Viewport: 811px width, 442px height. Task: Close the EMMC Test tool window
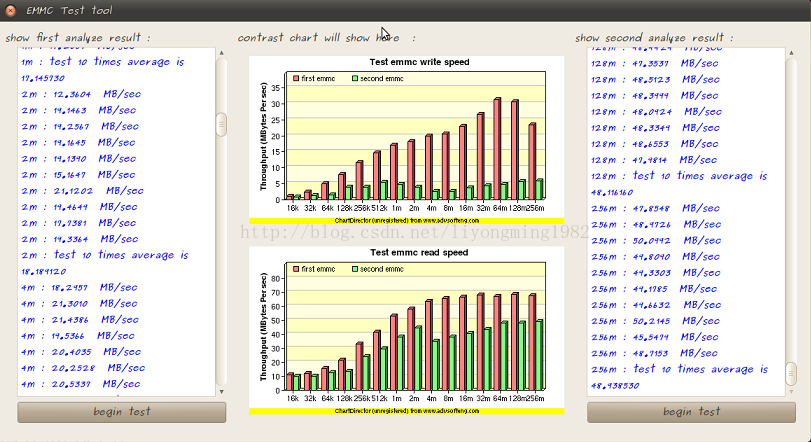[x=10, y=10]
